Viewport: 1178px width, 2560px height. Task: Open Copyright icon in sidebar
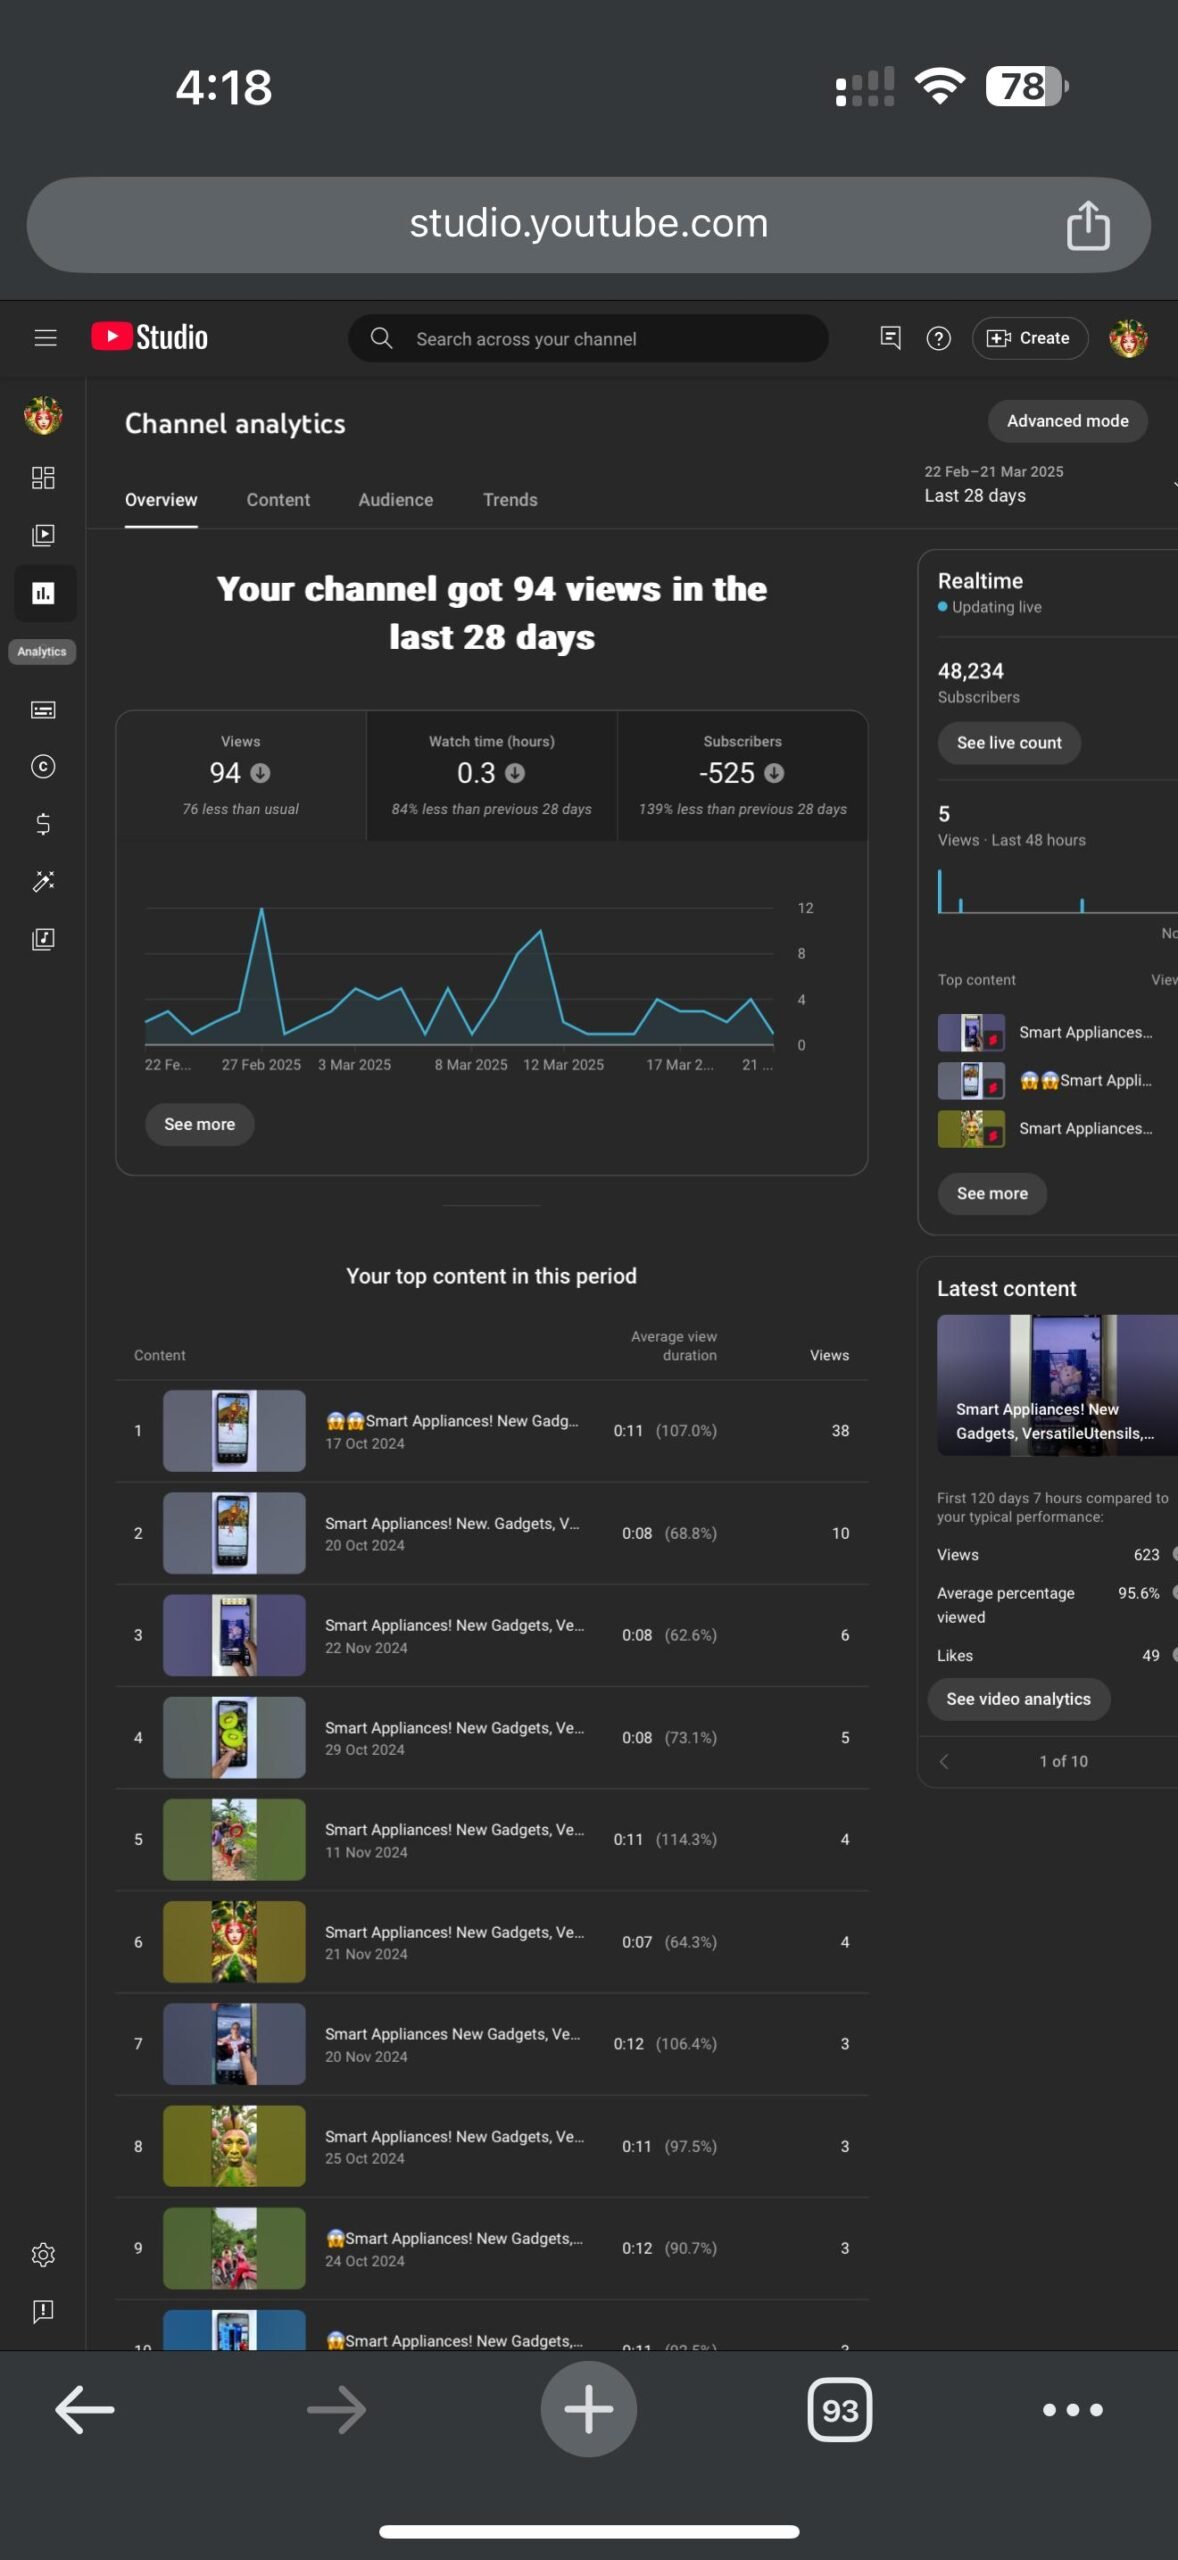43,767
